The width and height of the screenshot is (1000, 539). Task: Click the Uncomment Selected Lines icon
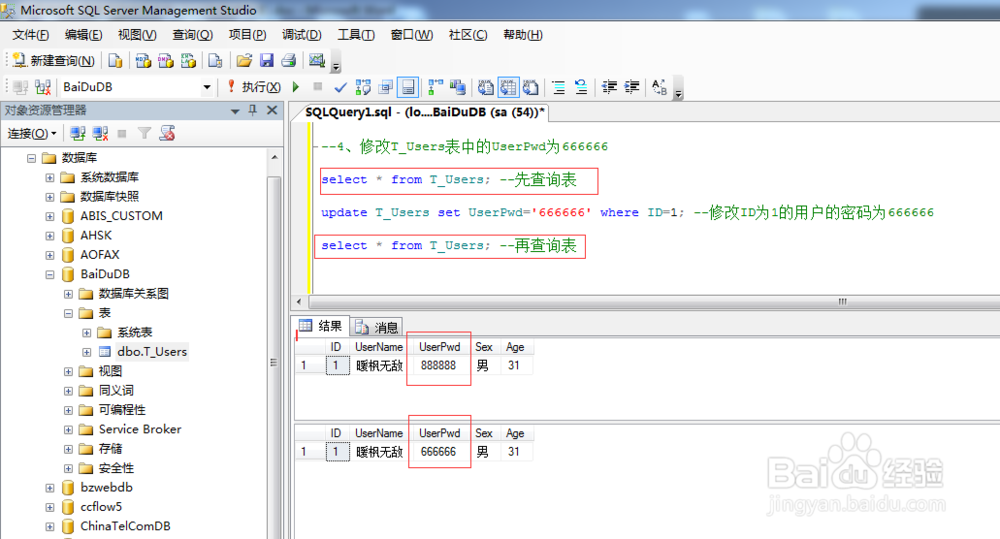click(x=581, y=87)
